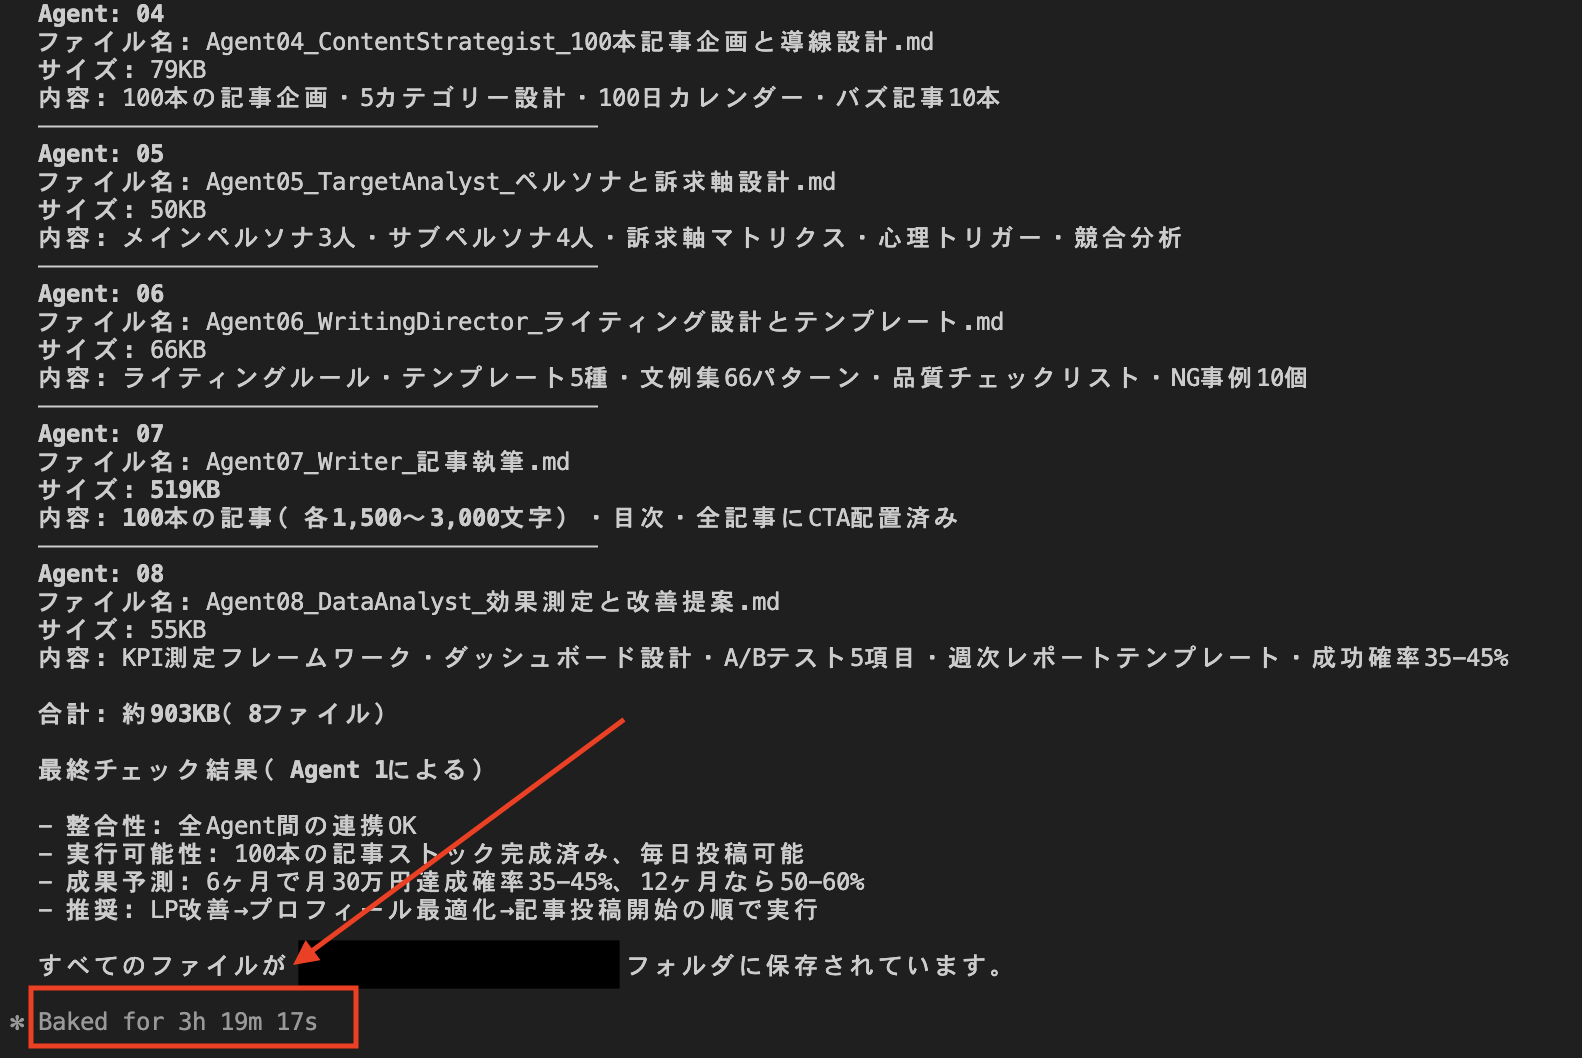
Task: Click the 'Baked for 3h 19m 17s' status text
Action: click(x=178, y=1022)
